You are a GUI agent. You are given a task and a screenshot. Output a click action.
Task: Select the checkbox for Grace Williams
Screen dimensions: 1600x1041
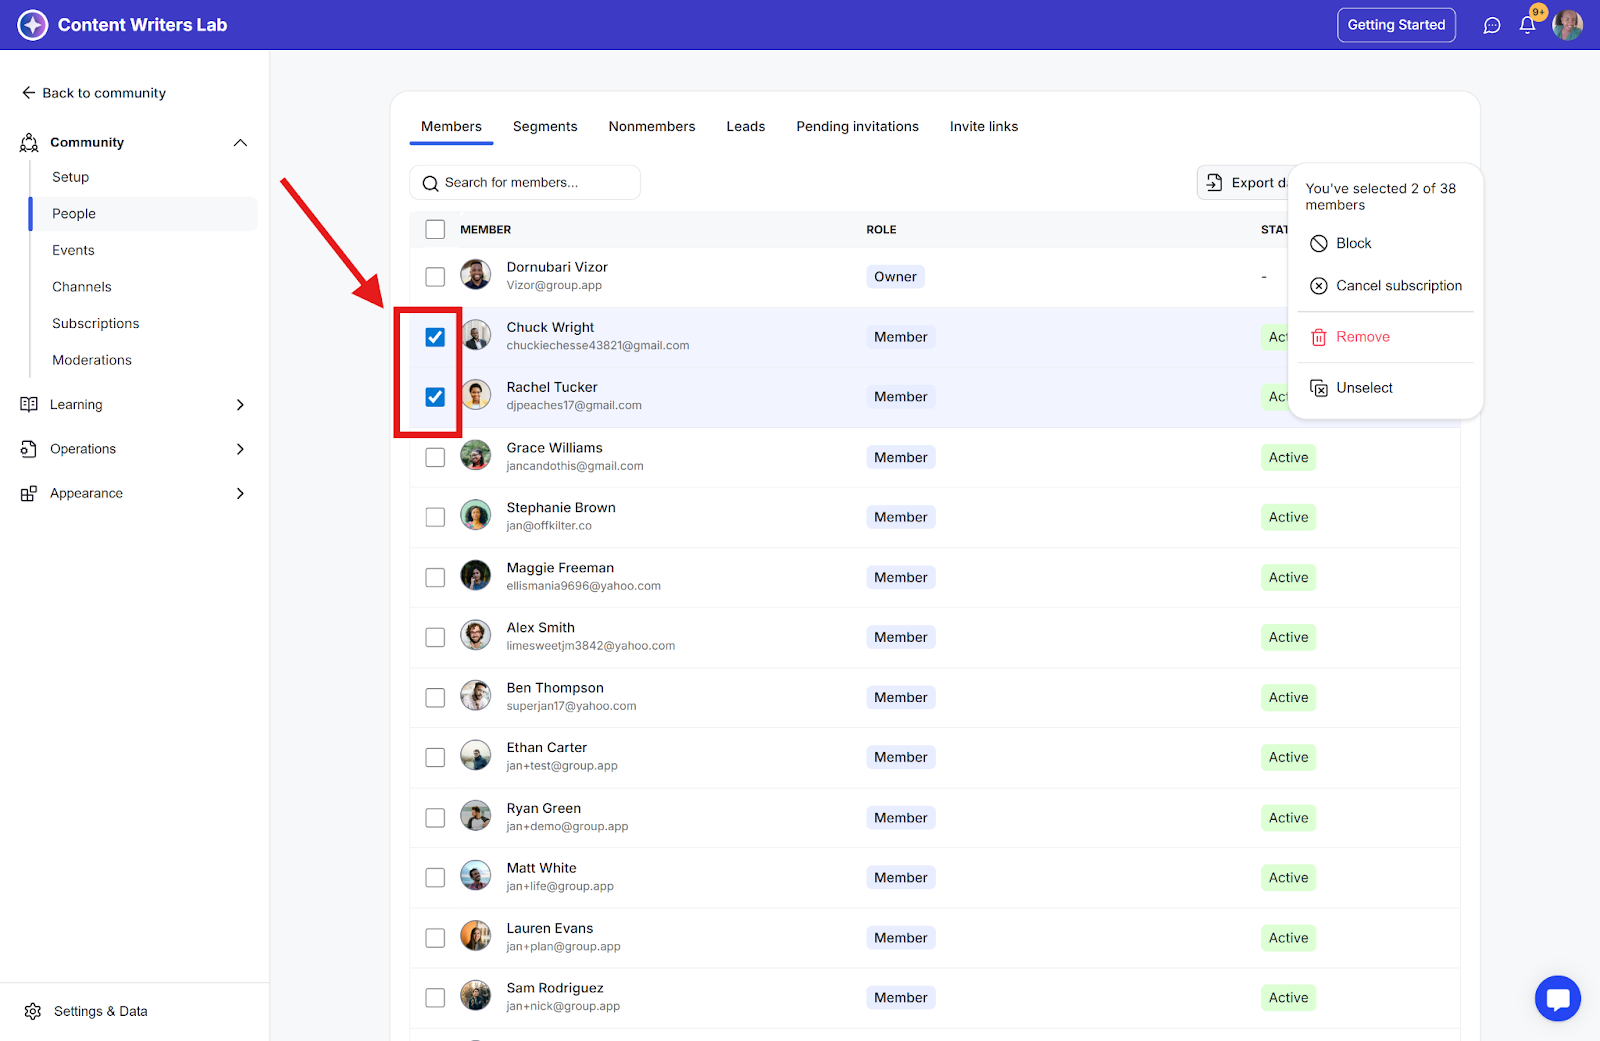coord(435,457)
